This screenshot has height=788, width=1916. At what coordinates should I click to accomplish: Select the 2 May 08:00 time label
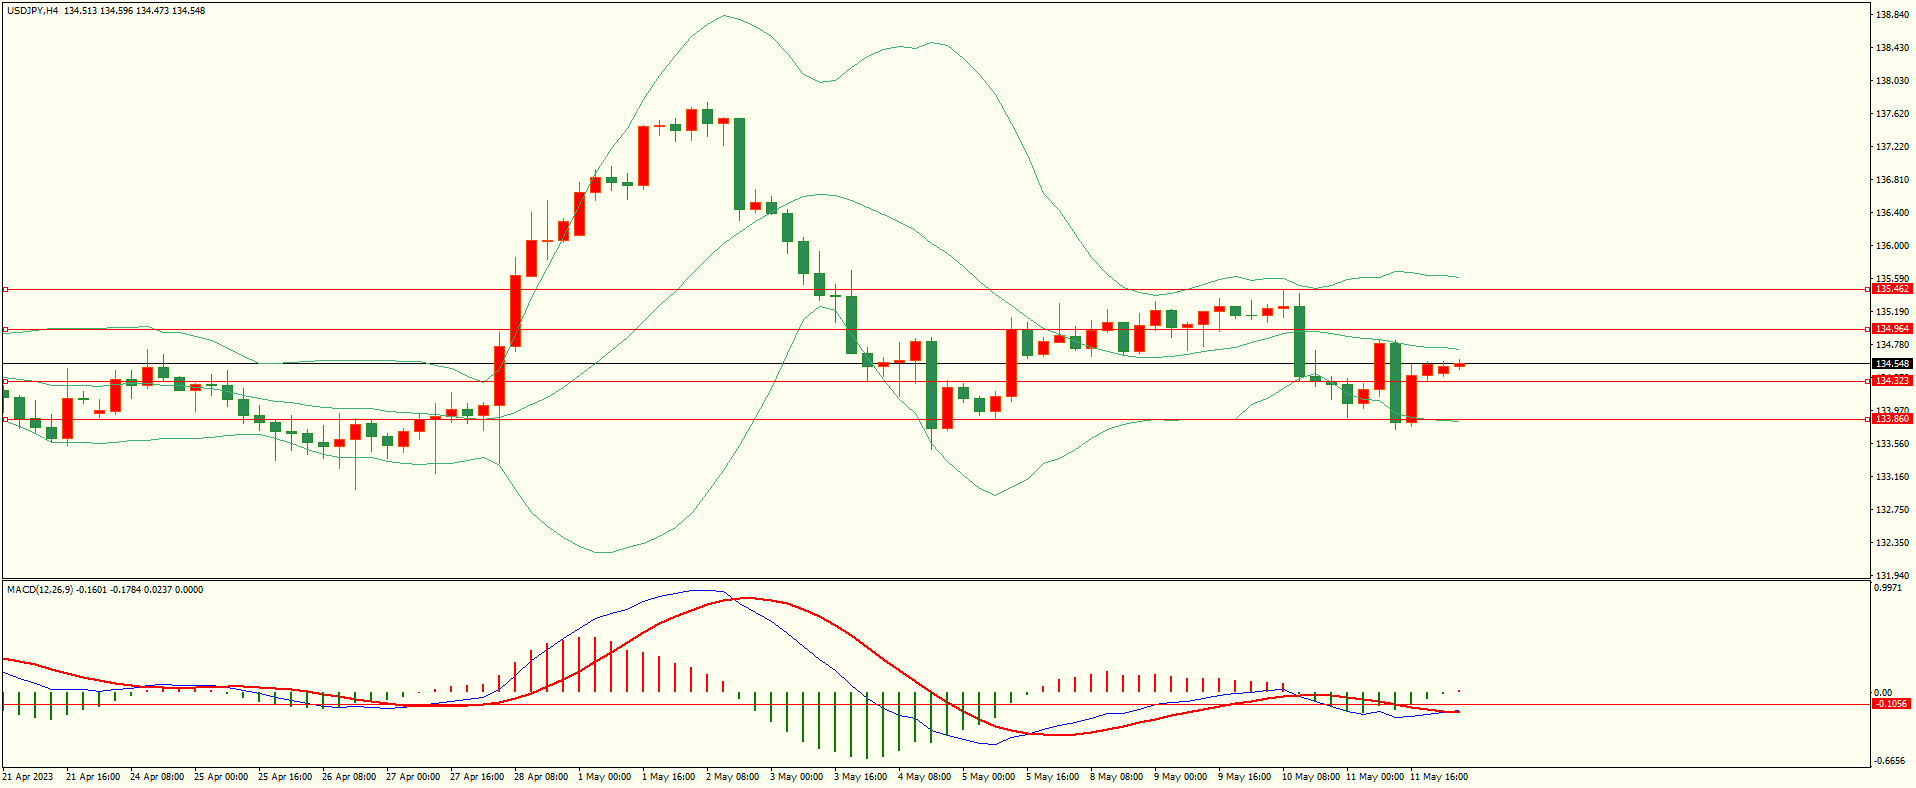732,777
